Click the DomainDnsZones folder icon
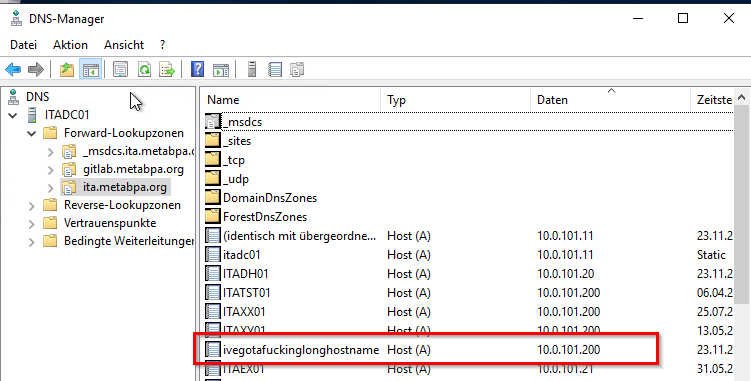 coord(213,198)
